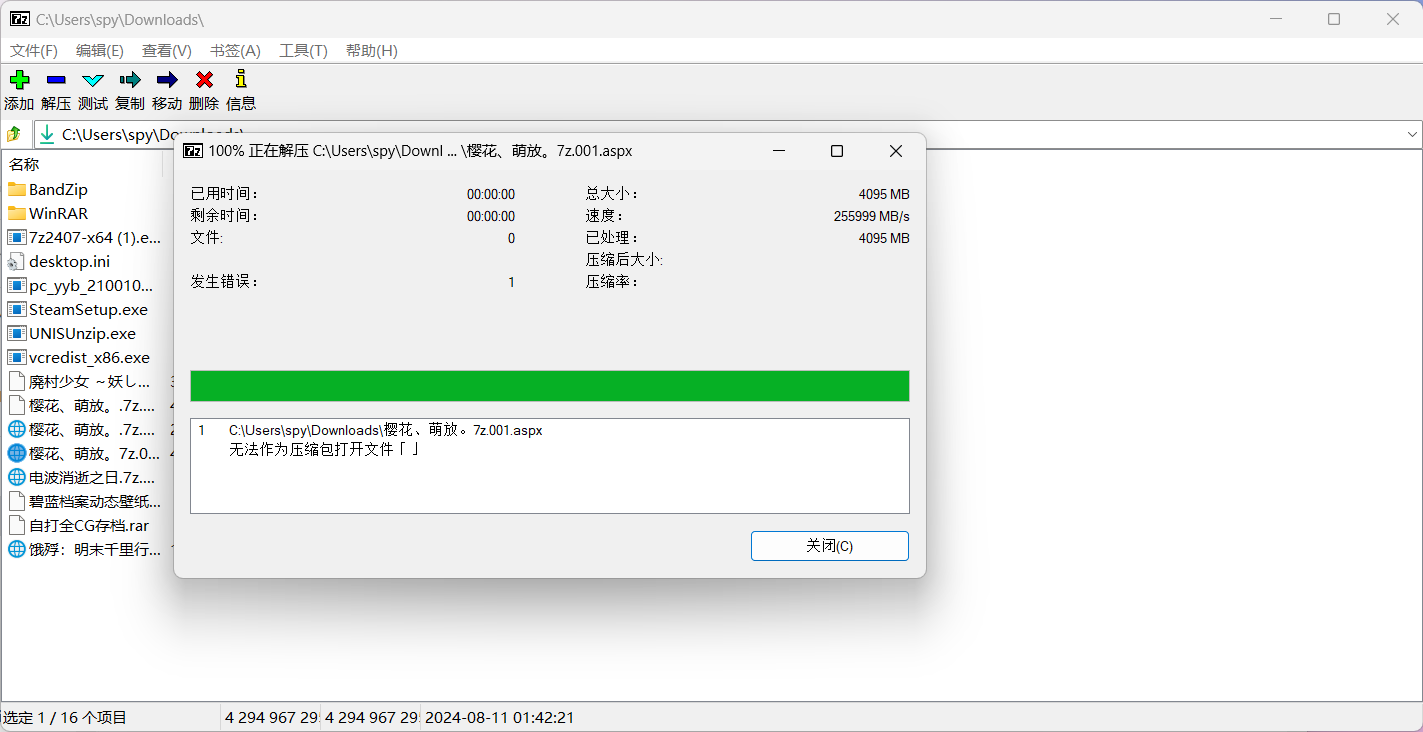Viewport: 1423px width, 732px height.
Task: Click the green extraction progress bar
Action: pyautogui.click(x=550, y=386)
